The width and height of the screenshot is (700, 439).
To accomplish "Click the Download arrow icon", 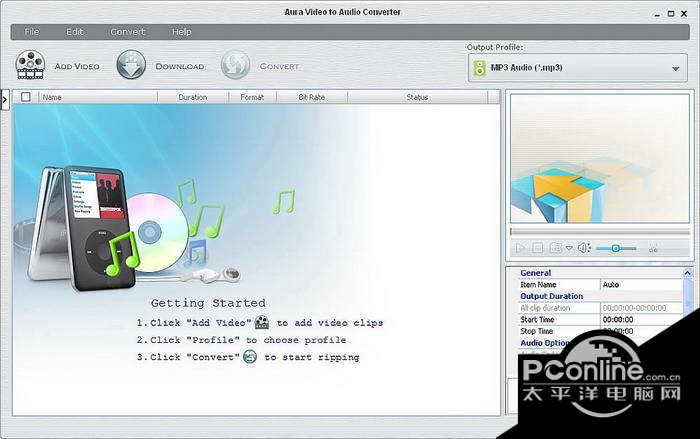I will tap(131, 65).
